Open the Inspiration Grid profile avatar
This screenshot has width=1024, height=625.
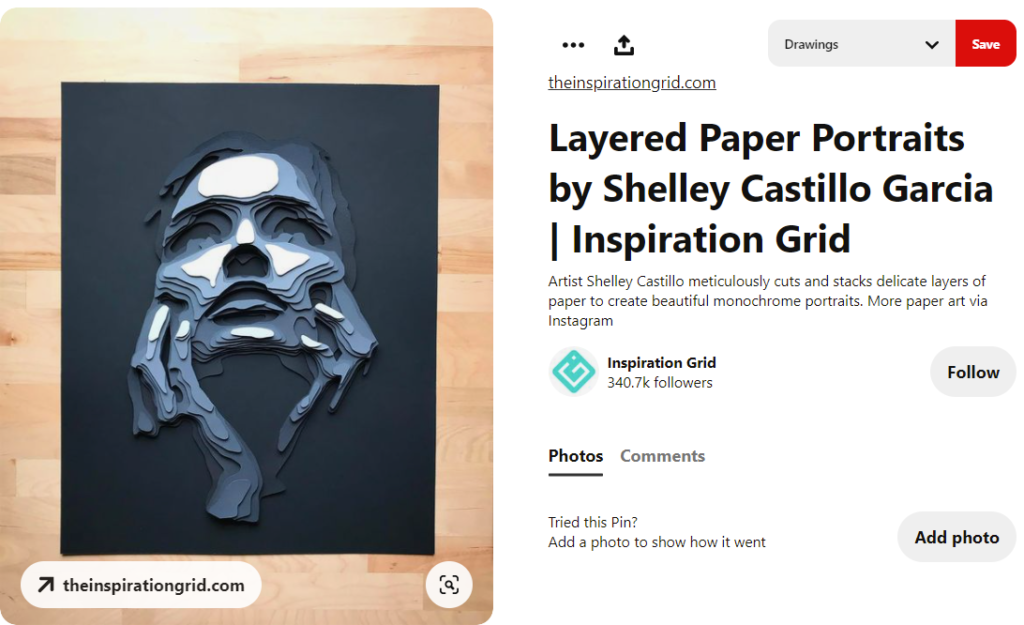pos(573,372)
